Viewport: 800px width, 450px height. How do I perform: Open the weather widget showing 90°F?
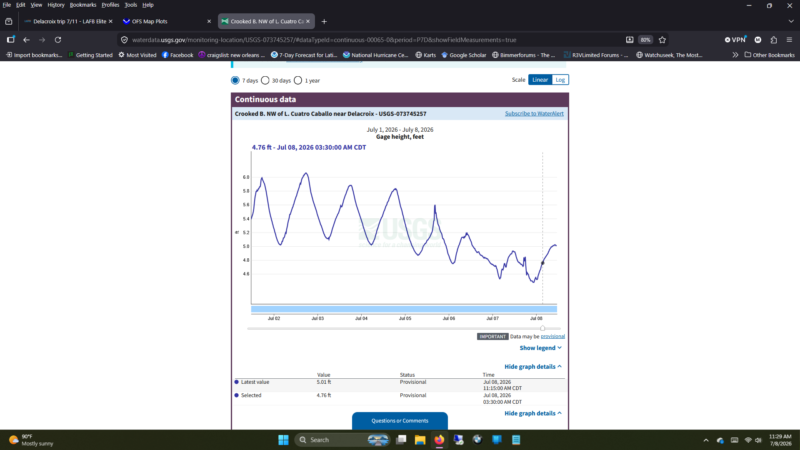pyautogui.click(x=32, y=440)
